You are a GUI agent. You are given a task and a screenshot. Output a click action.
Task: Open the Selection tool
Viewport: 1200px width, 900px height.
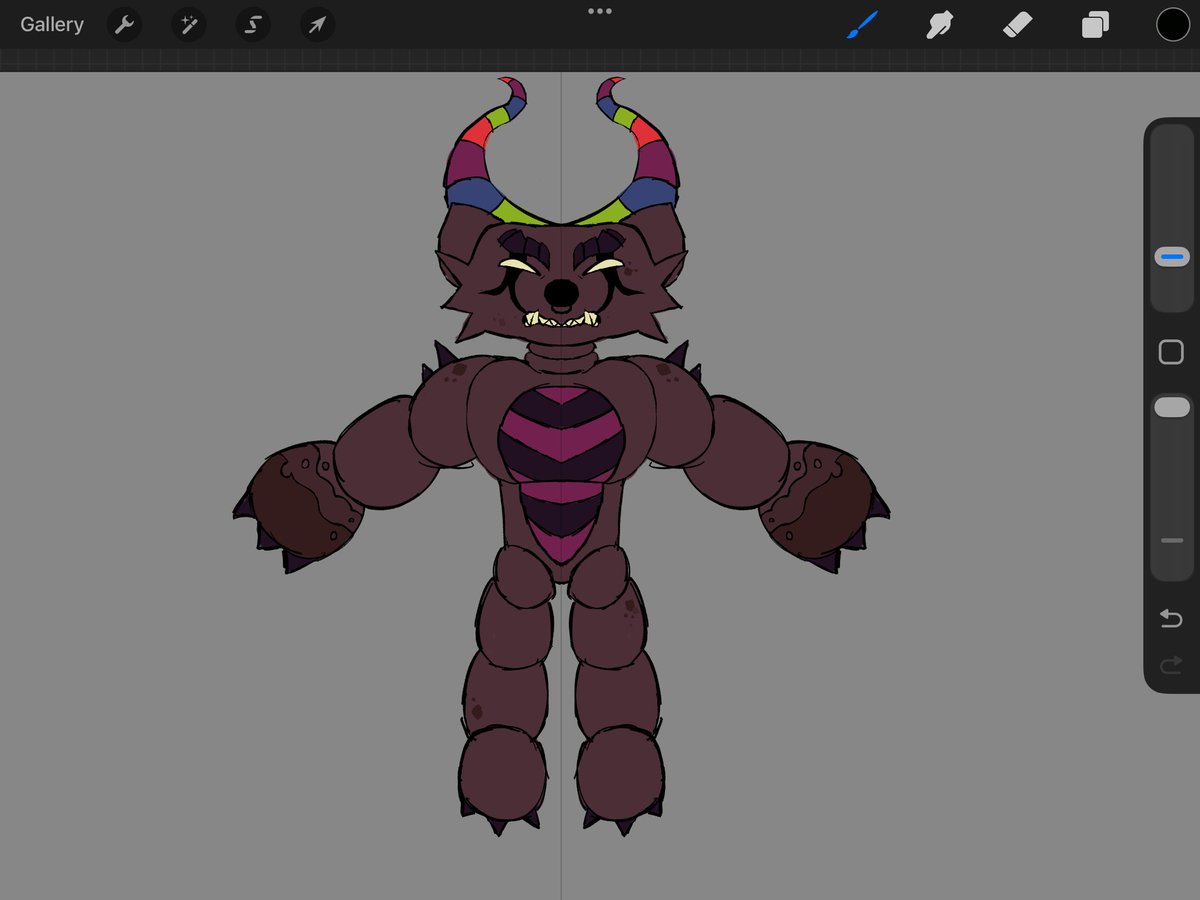253,25
